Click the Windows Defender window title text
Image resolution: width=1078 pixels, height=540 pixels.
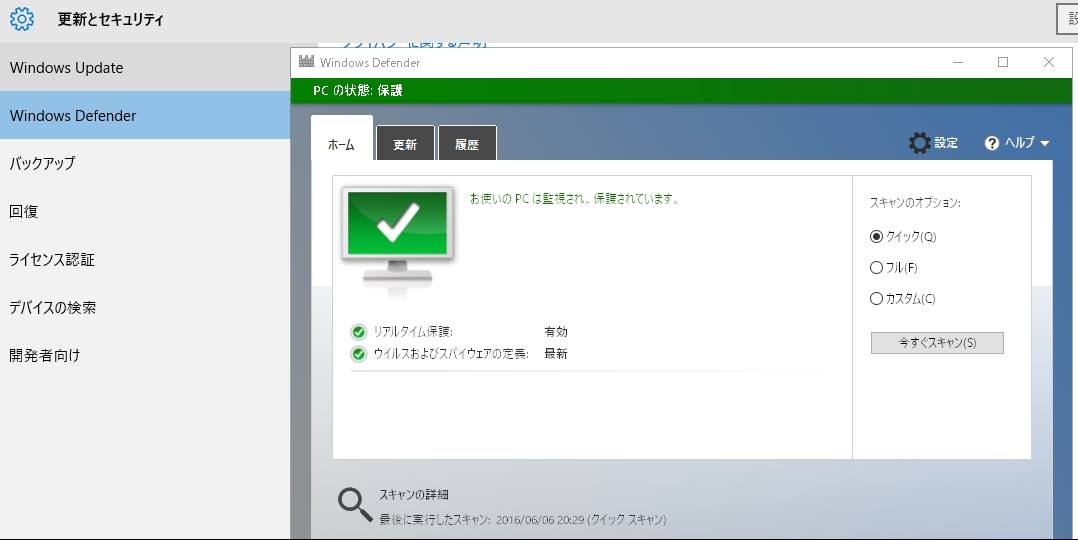pos(370,63)
